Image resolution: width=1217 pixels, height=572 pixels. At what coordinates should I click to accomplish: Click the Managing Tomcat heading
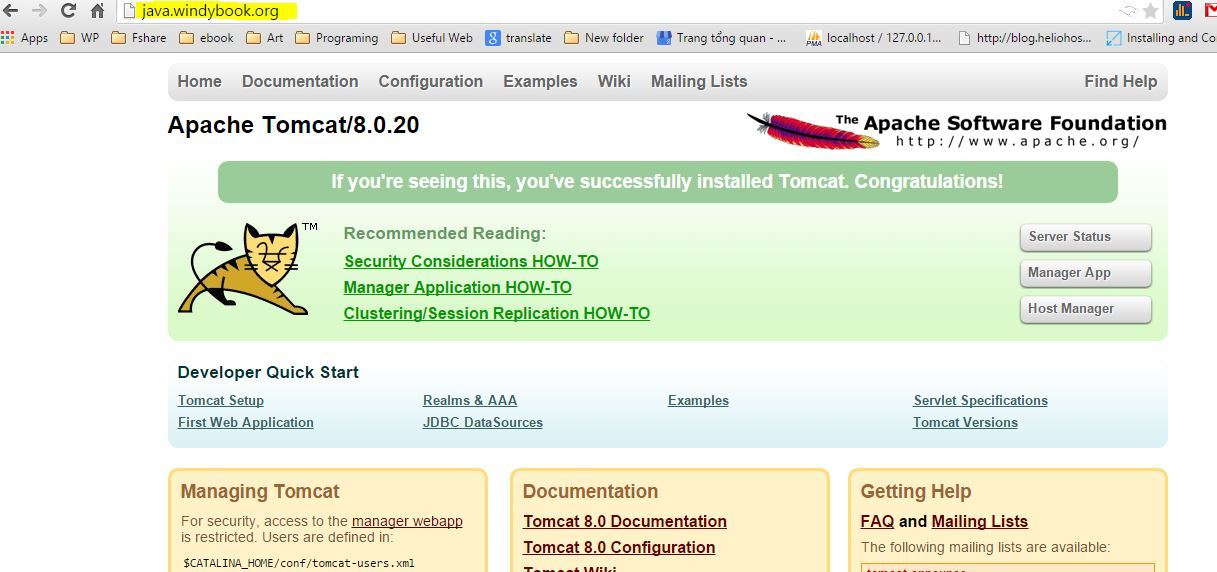(260, 492)
